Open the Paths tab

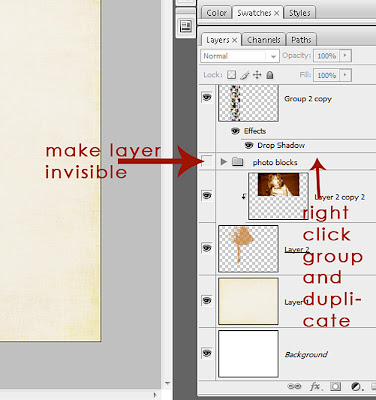(x=301, y=40)
